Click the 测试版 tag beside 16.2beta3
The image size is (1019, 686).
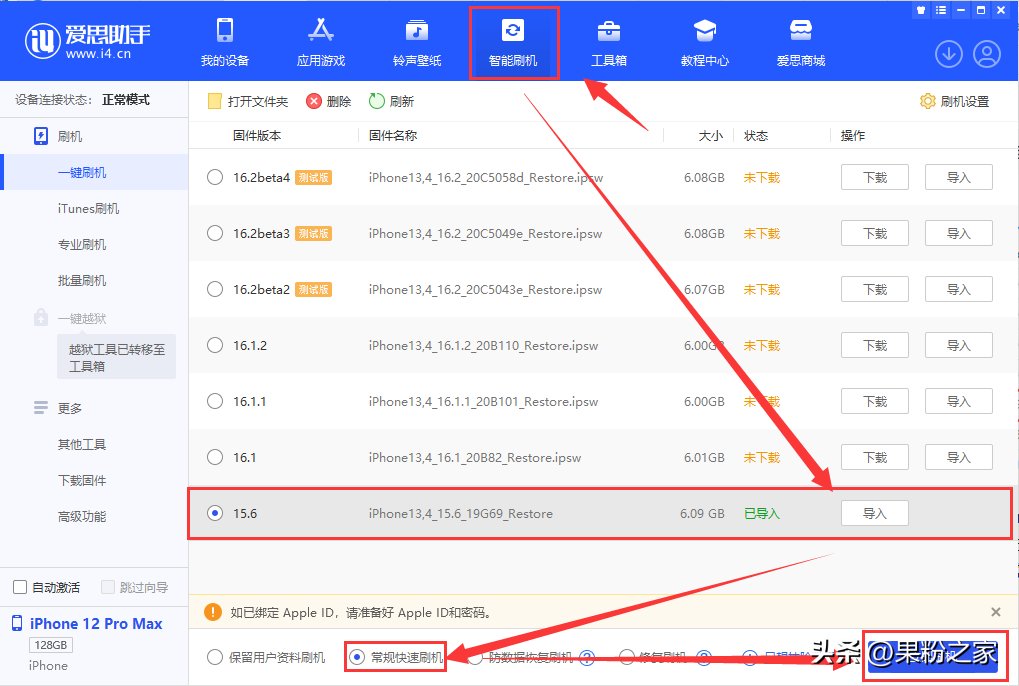pos(313,233)
